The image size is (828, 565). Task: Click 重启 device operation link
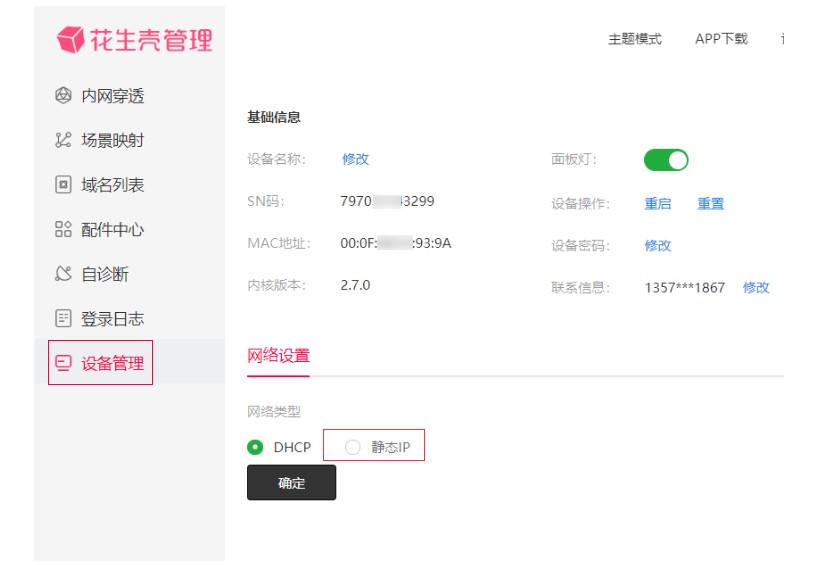(657, 203)
